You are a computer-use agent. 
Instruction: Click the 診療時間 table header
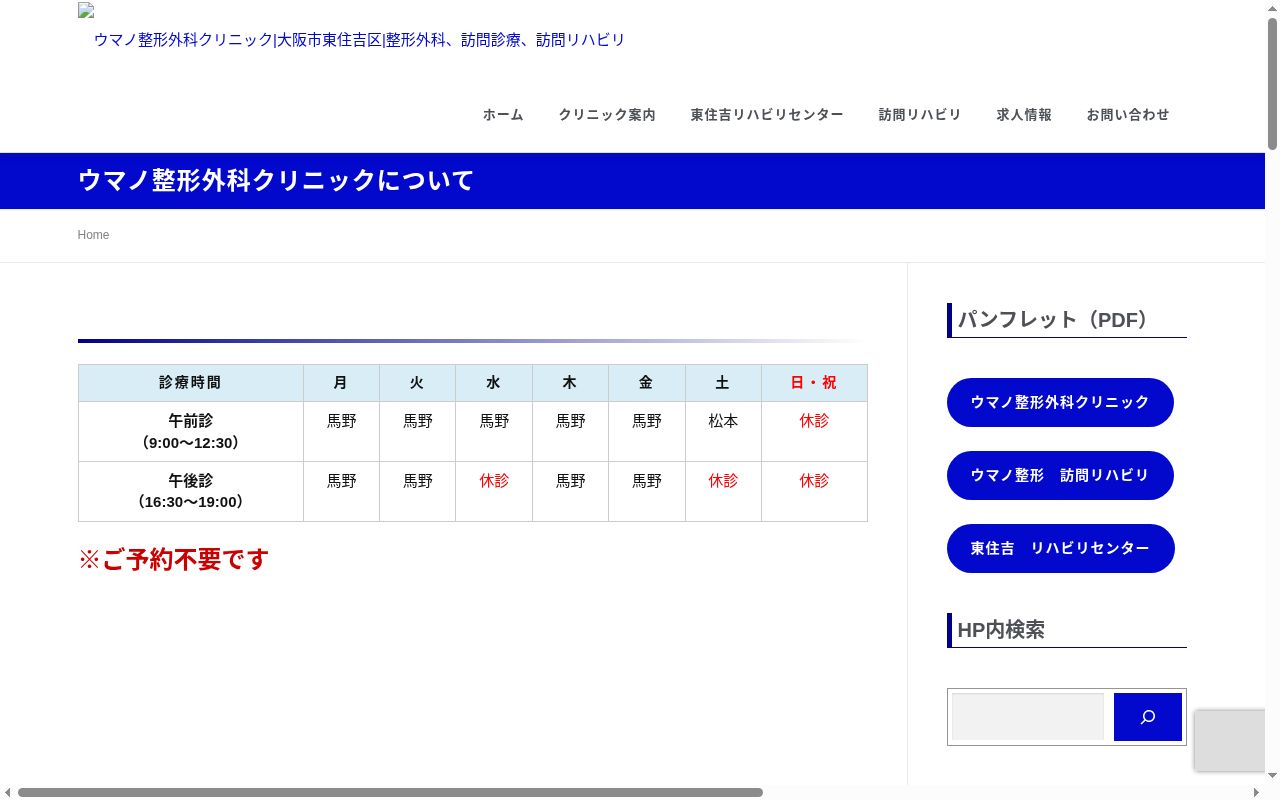coord(190,383)
